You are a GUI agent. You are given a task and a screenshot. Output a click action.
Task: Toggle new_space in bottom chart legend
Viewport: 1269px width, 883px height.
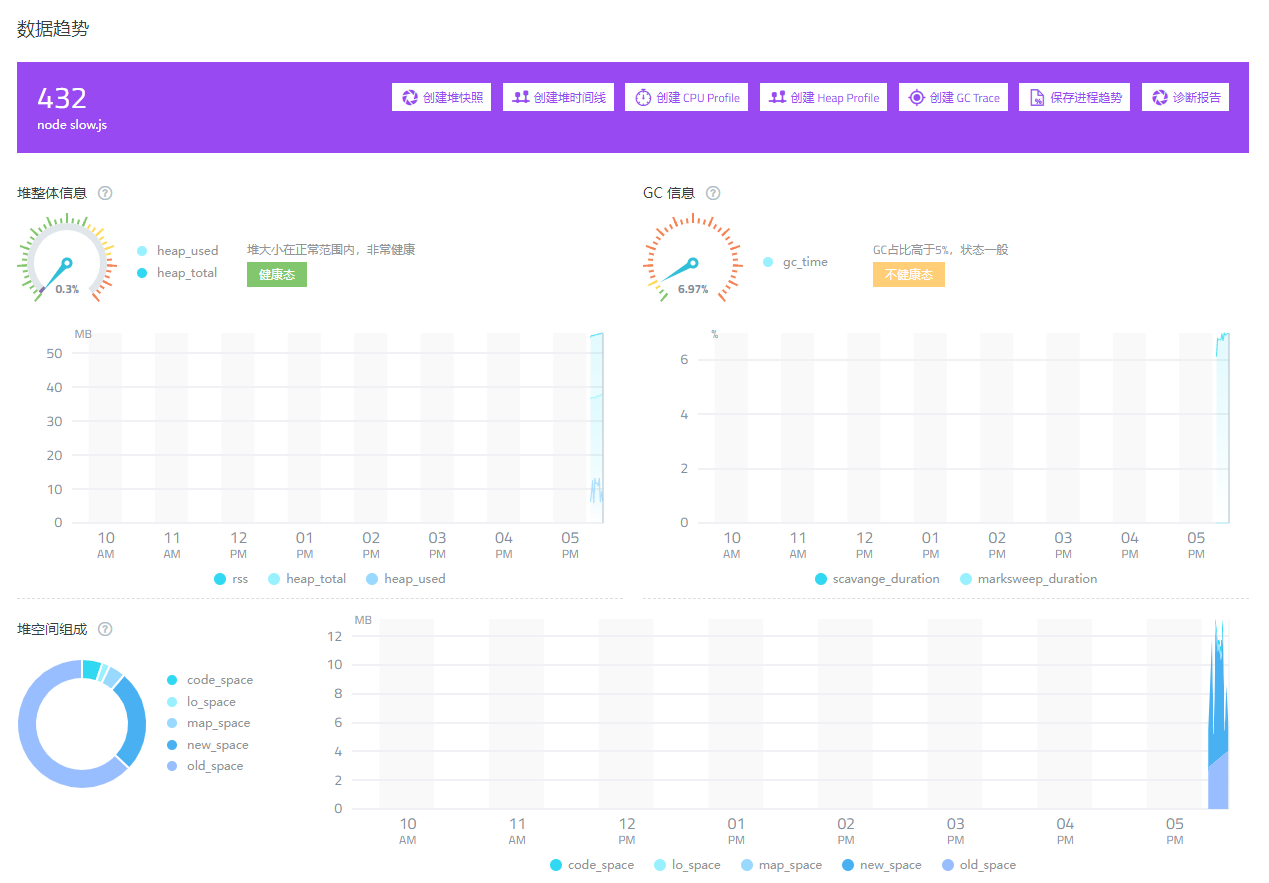(880, 865)
